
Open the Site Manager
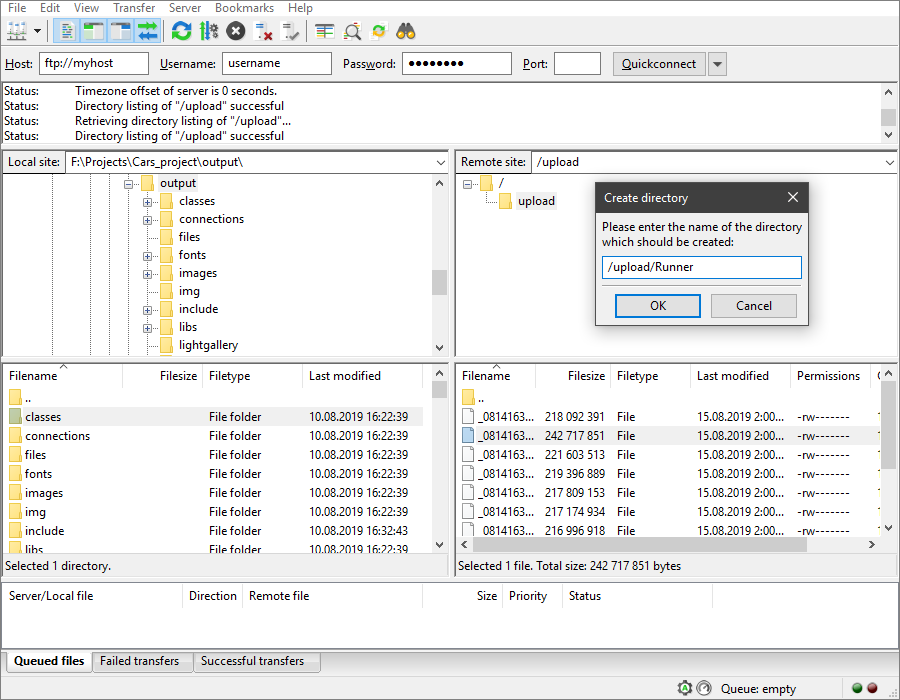pos(14,31)
